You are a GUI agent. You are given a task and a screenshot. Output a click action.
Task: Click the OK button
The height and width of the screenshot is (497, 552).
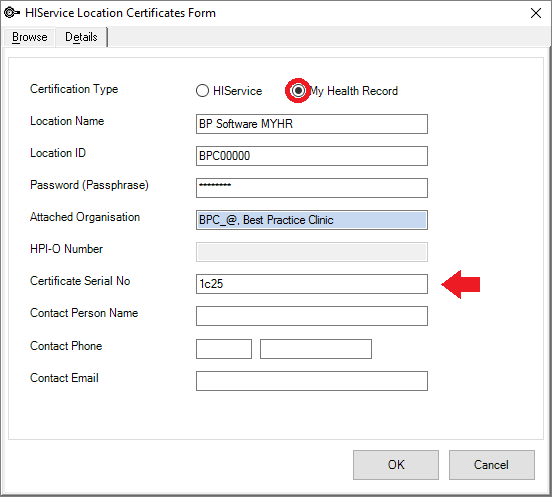(396, 465)
